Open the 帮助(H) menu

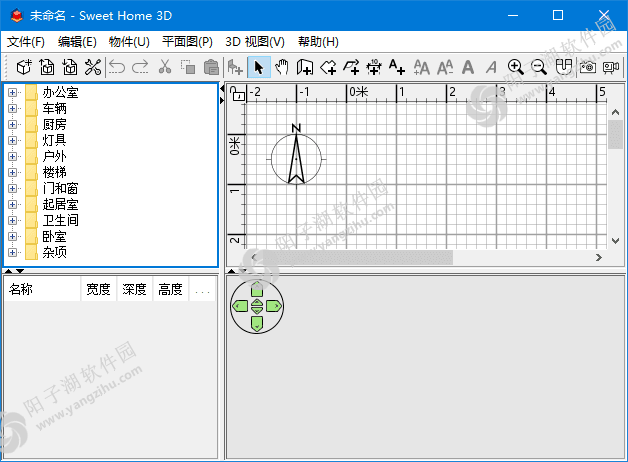point(318,42)
